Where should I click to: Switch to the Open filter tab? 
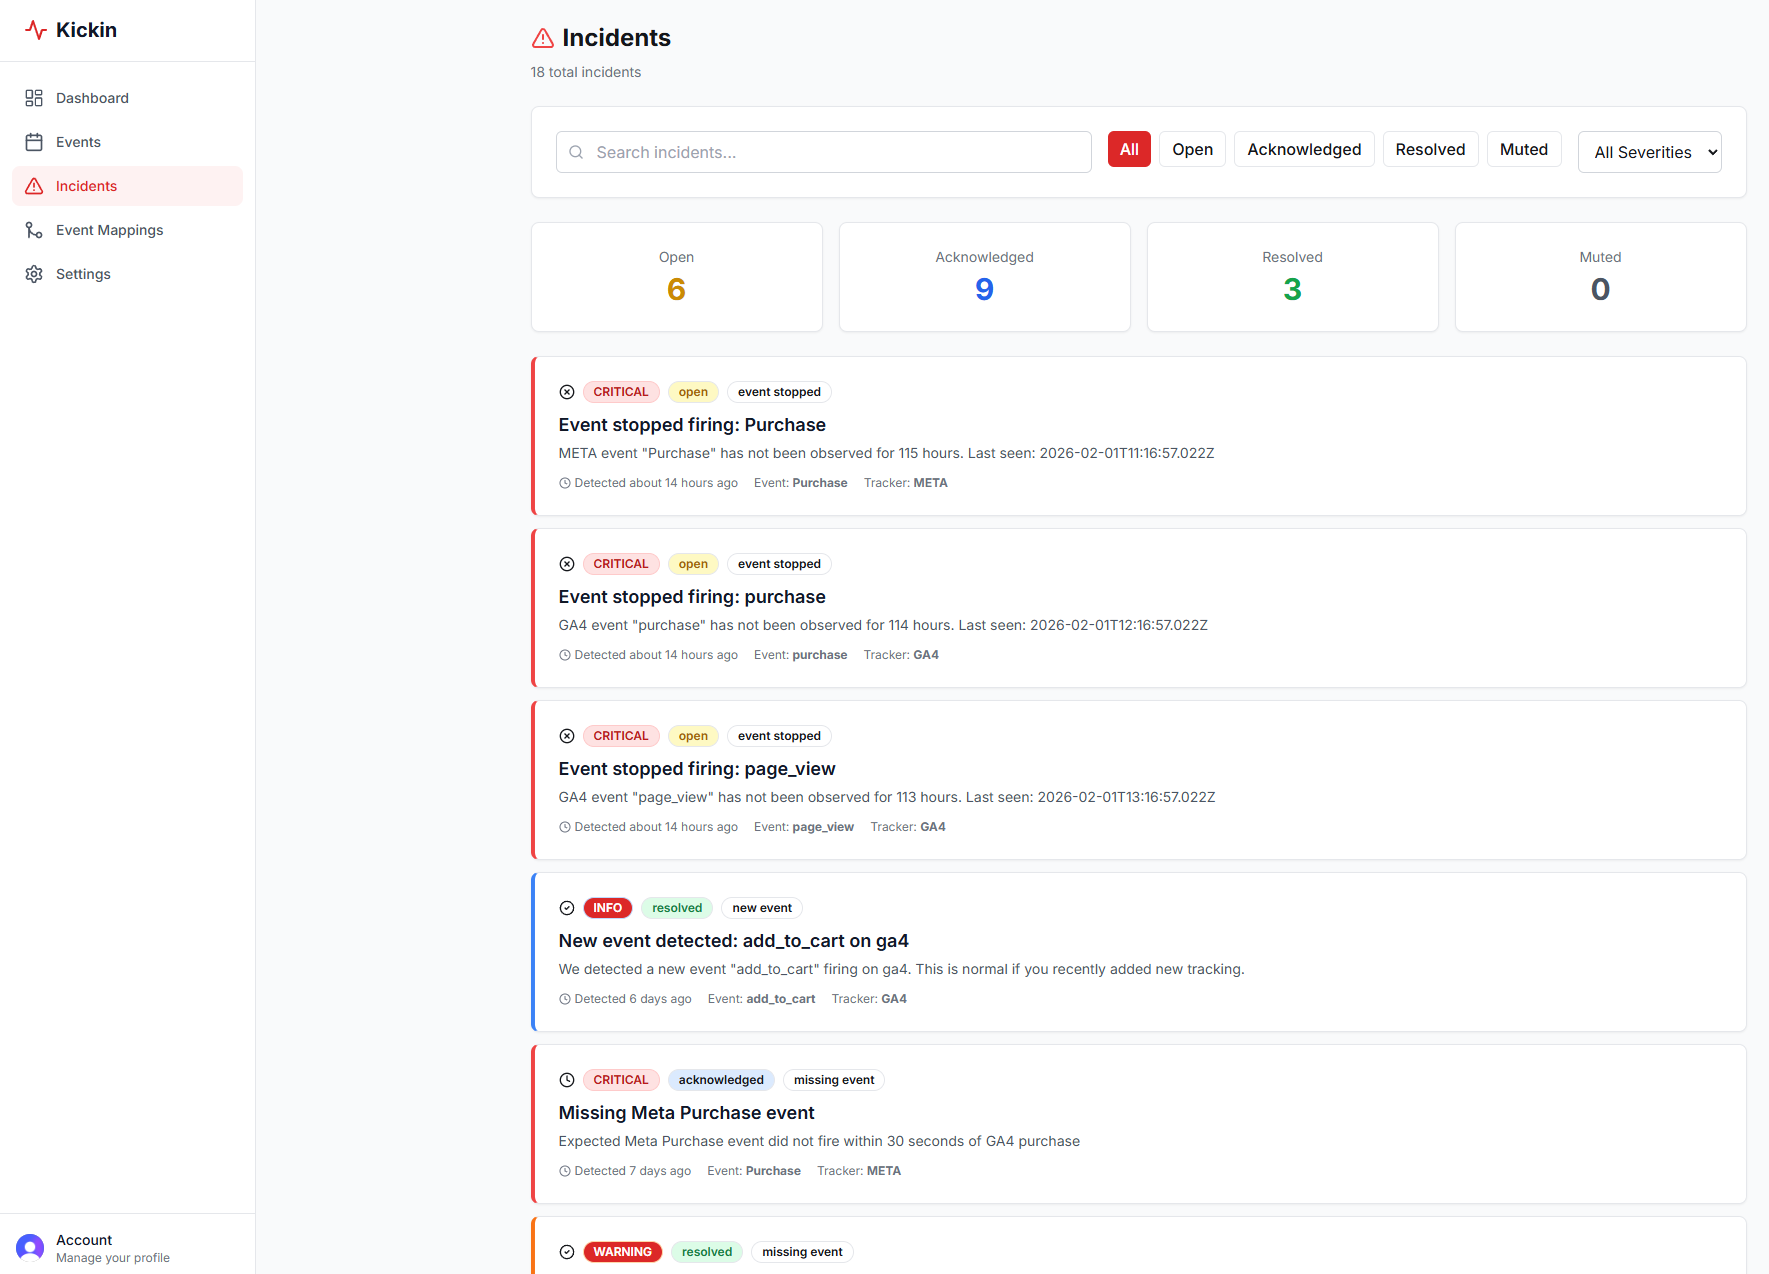coord(1192,149)
